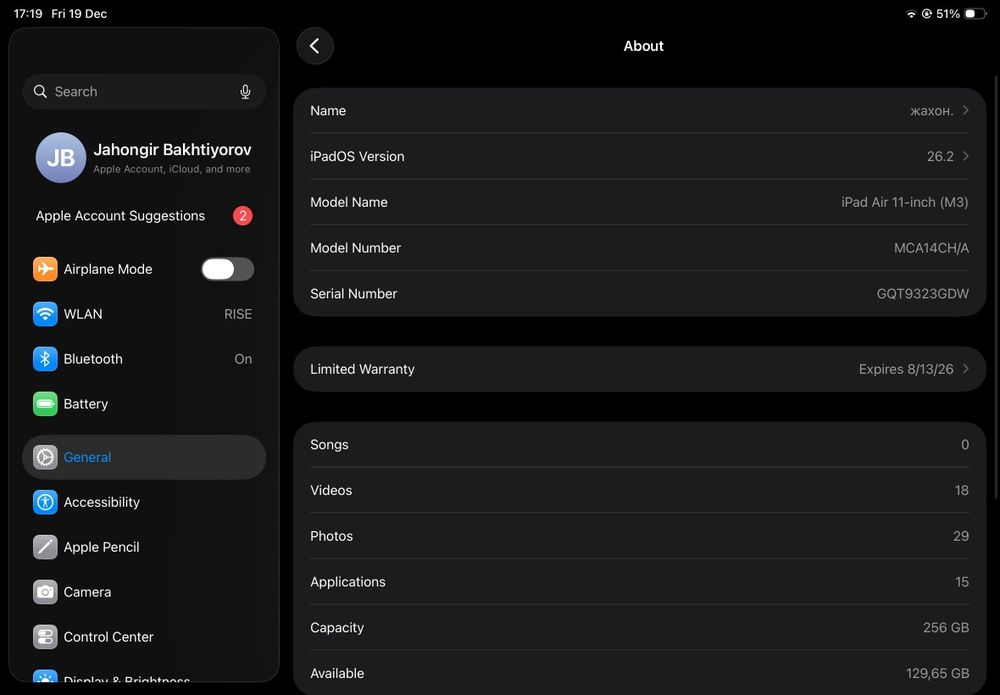Open Bluetooth settings
This screenshot has height=695, width=1000.
click(x=144, y=359)
